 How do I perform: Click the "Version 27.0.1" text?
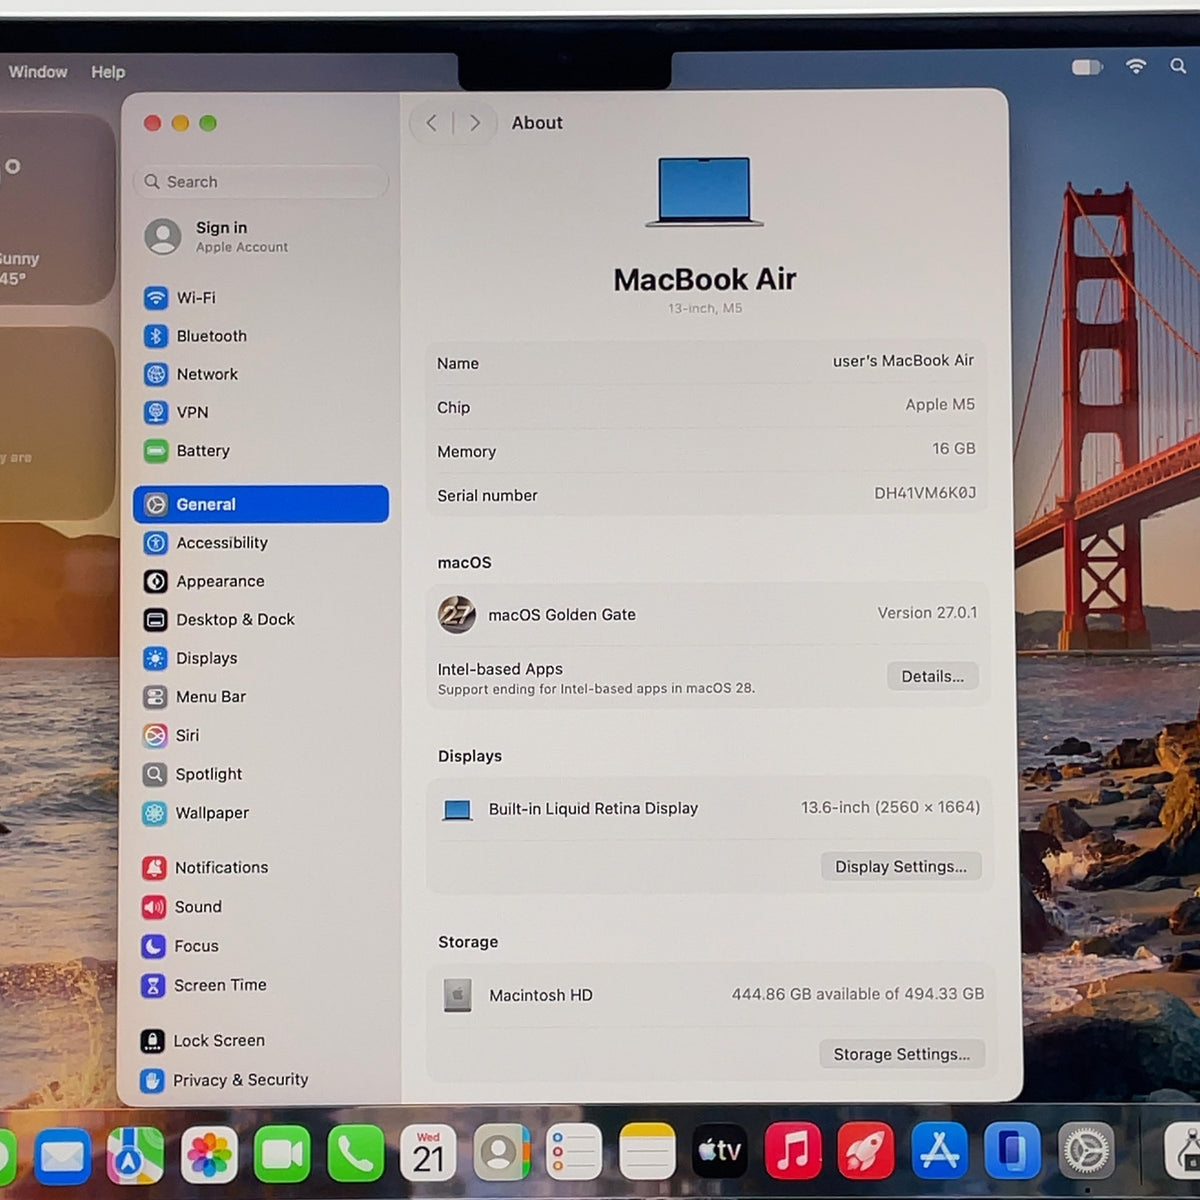pos(927,613)
